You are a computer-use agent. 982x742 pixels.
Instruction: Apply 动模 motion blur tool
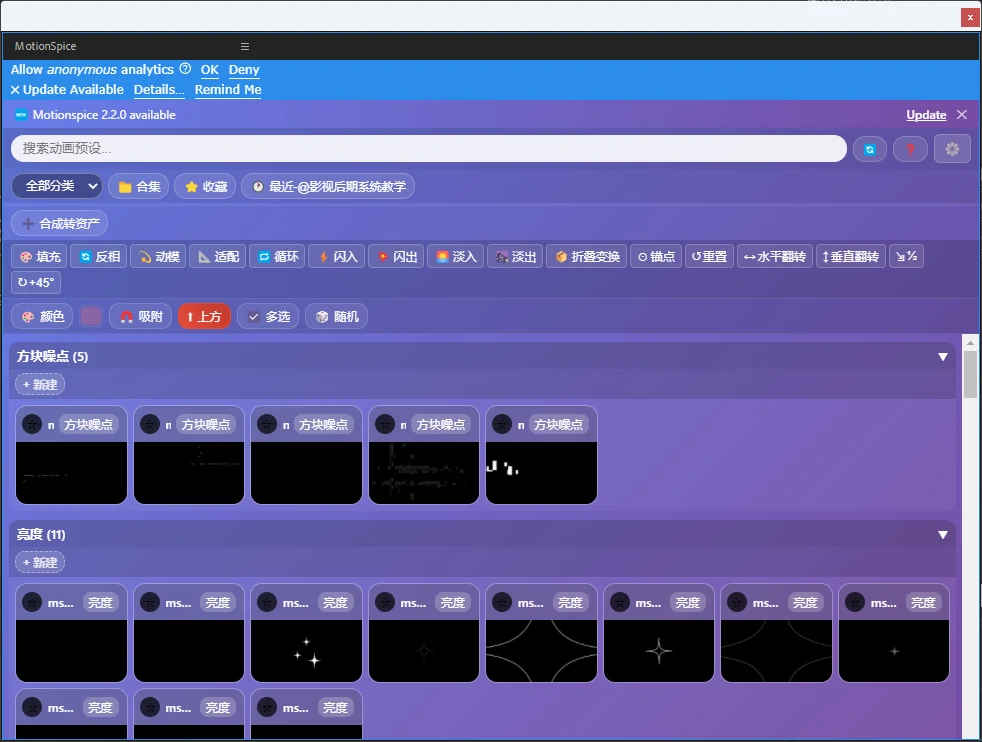[x=158, y=257]
